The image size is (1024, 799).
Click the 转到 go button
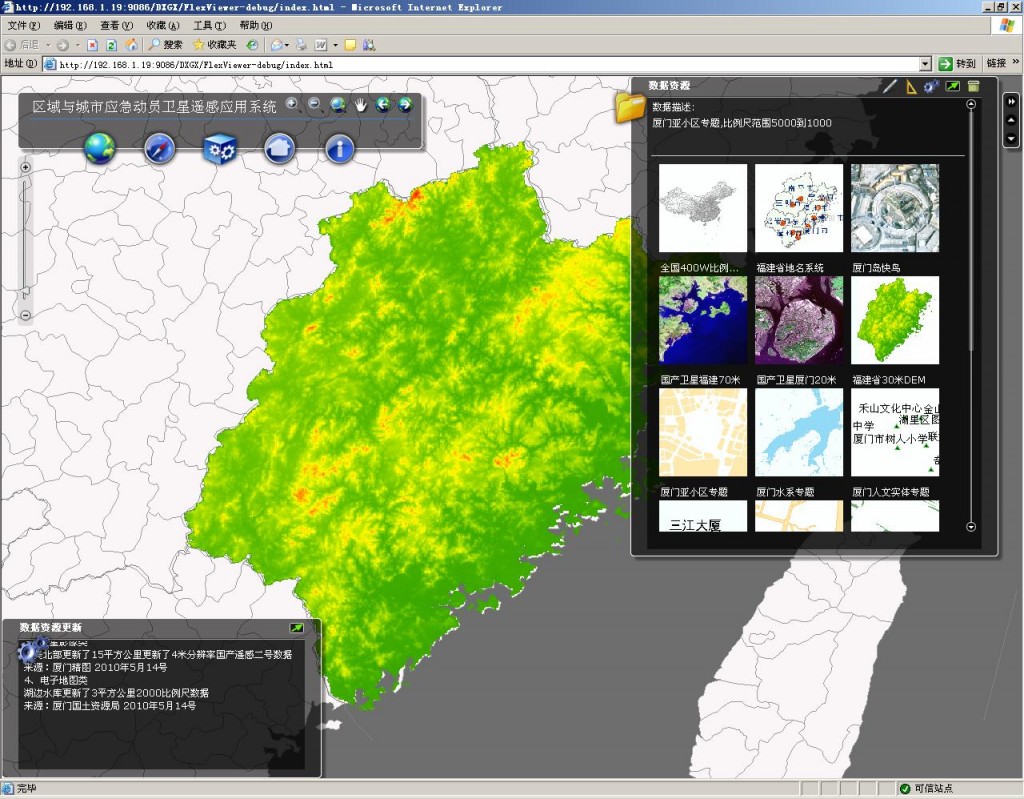tap(957, 64)
